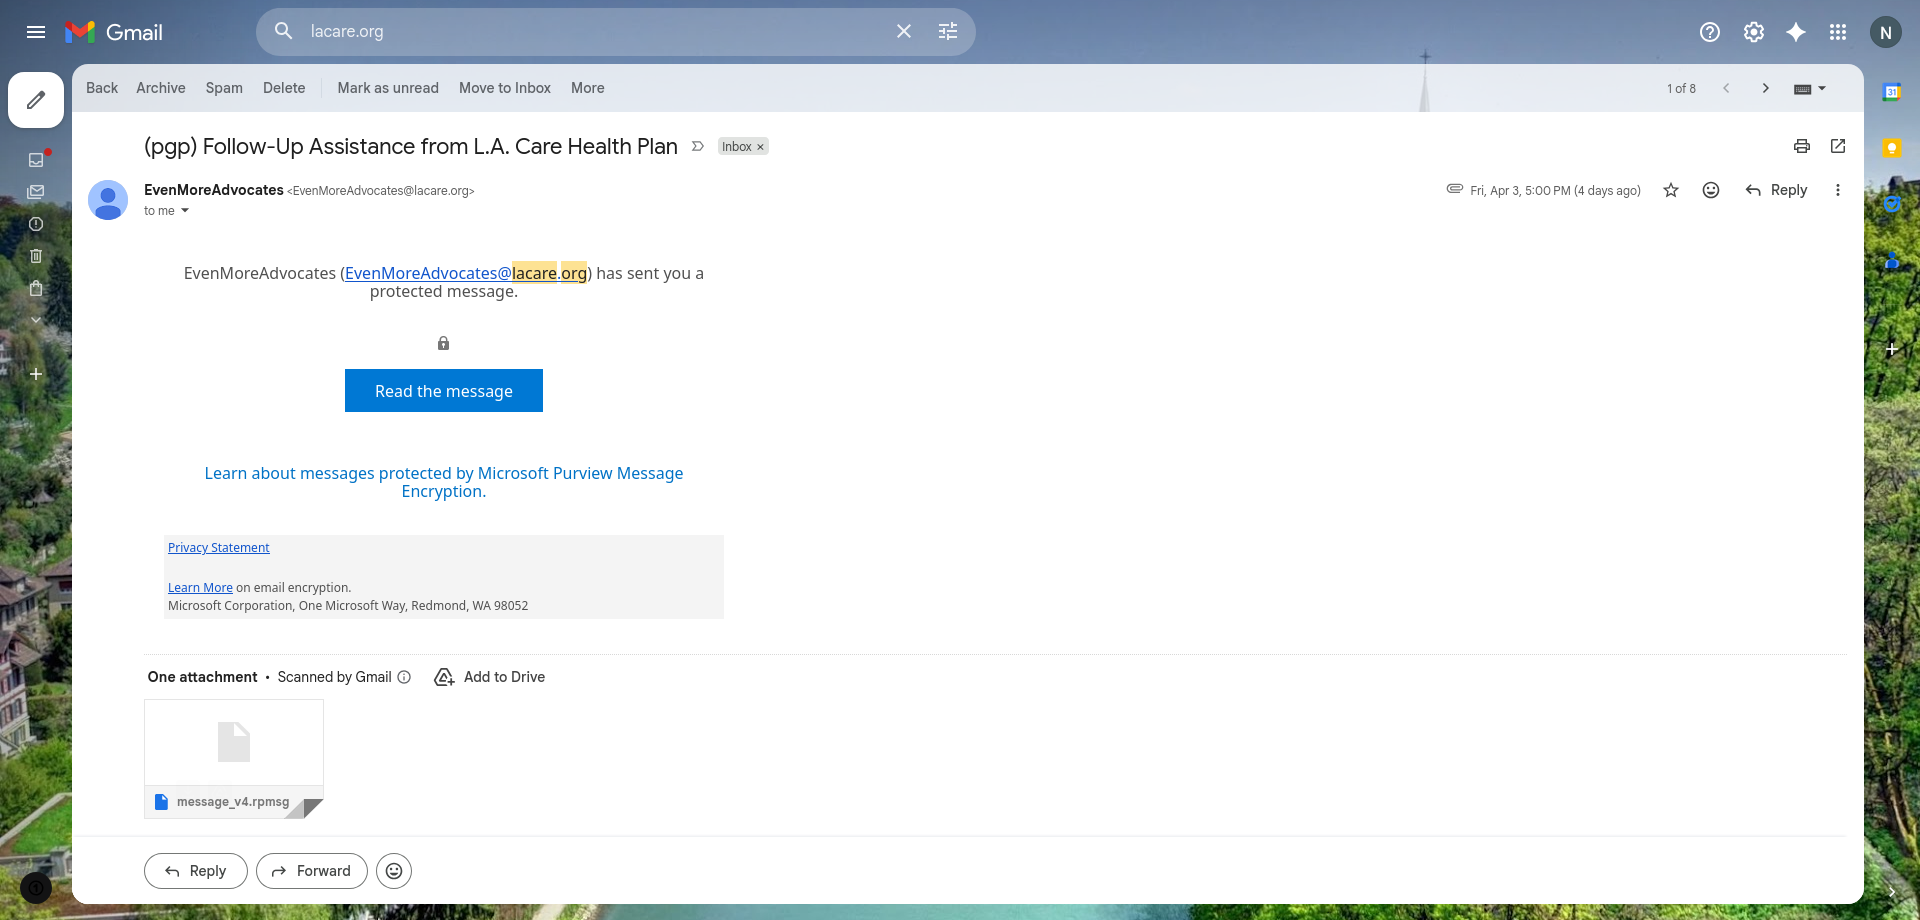This screenshot has height=920, width=1920.
Task: Open Google Tasks in the side panel
Action: [1893, 205]
